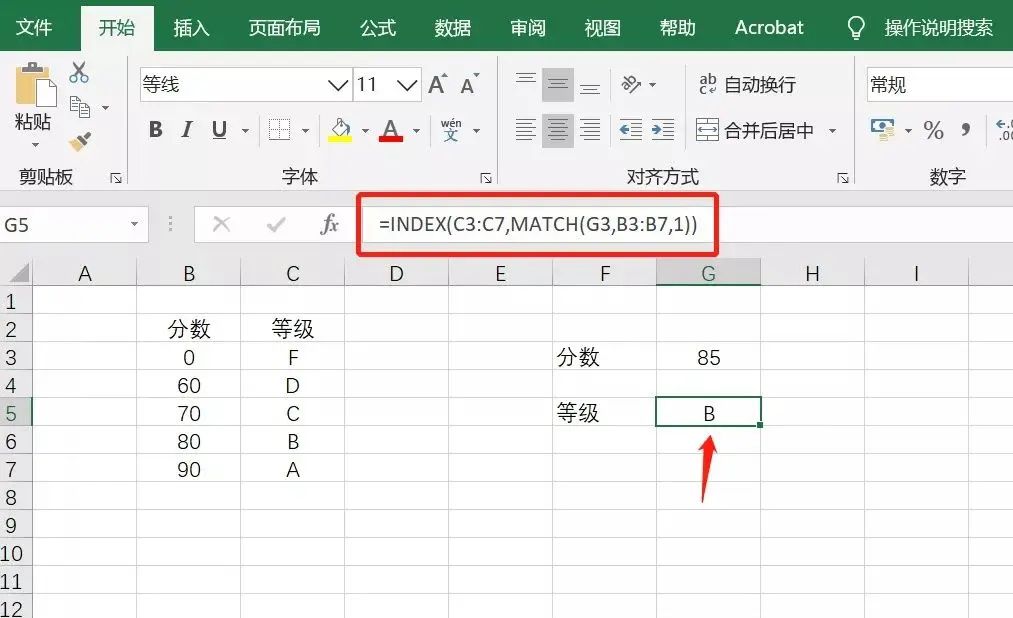Toggle 合并后居中 merge cells
This screenshot has height=618, width=1013.
[750, 131]
